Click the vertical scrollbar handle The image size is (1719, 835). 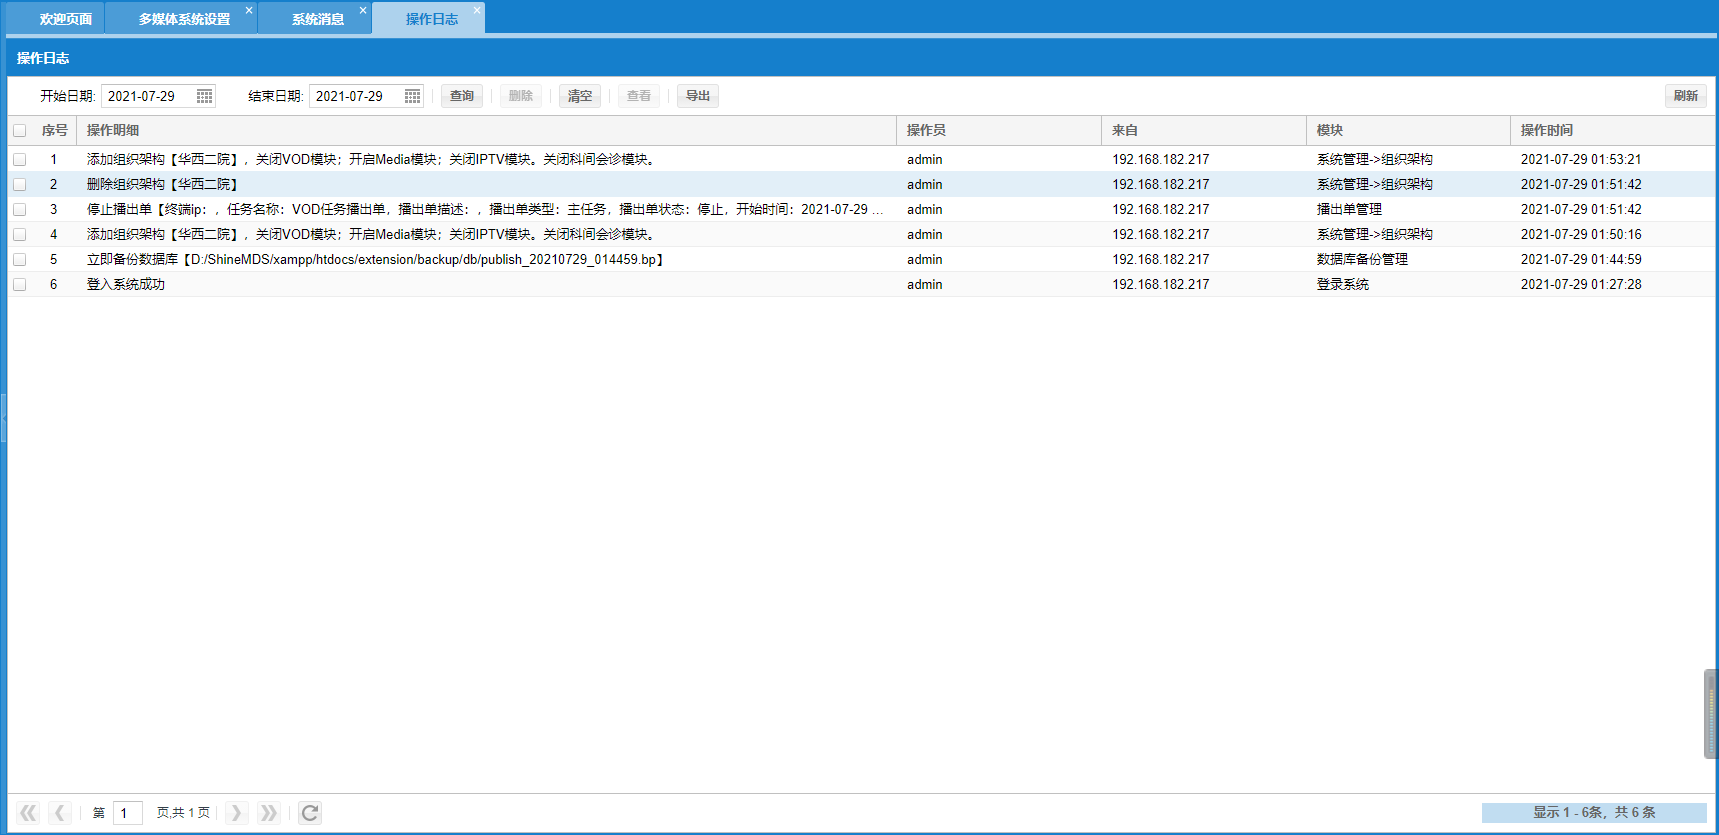pos(1711,714)
